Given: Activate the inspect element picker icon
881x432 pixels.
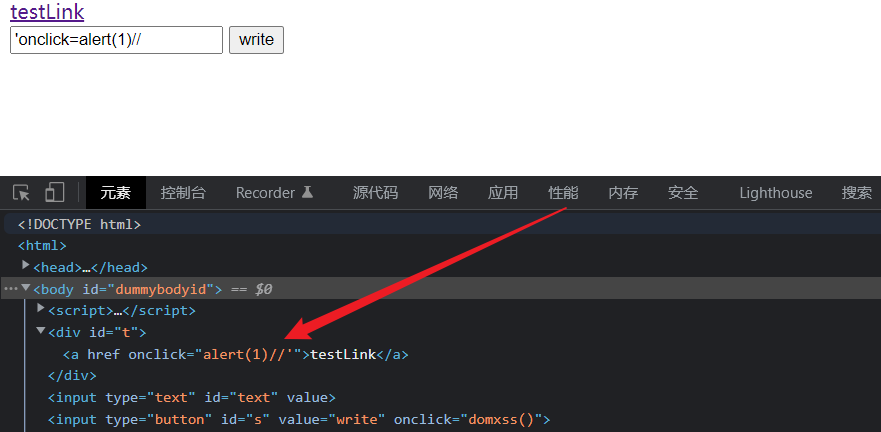Looking at the screenshot, I should point(22,193).
